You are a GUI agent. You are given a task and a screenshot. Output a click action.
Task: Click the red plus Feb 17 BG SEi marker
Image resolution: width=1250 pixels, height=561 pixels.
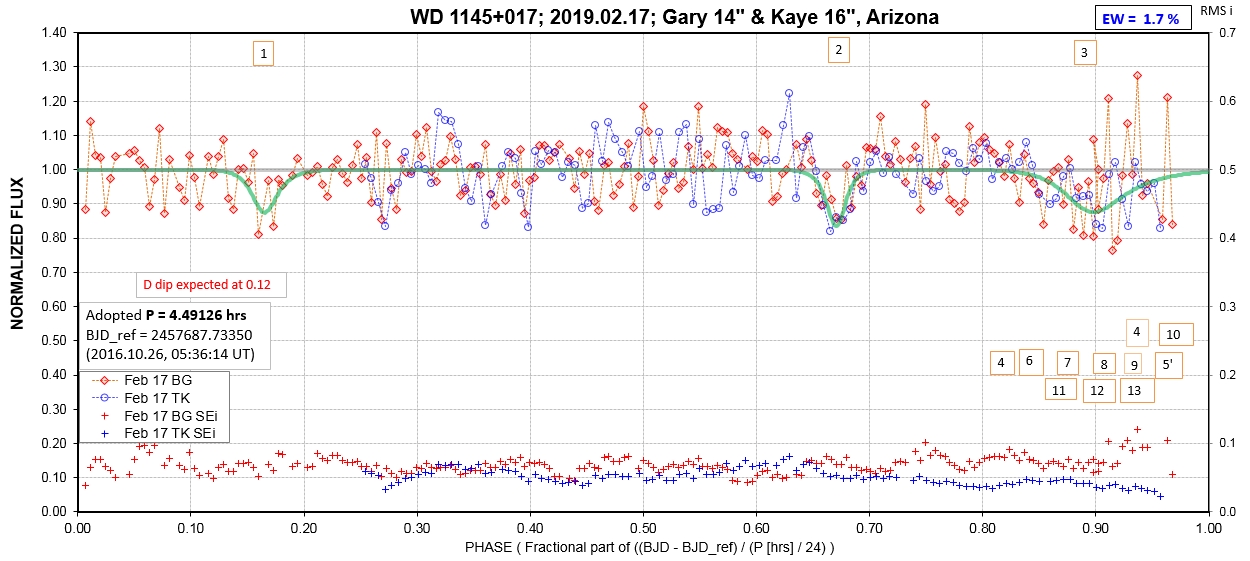(x=104, y=415)
